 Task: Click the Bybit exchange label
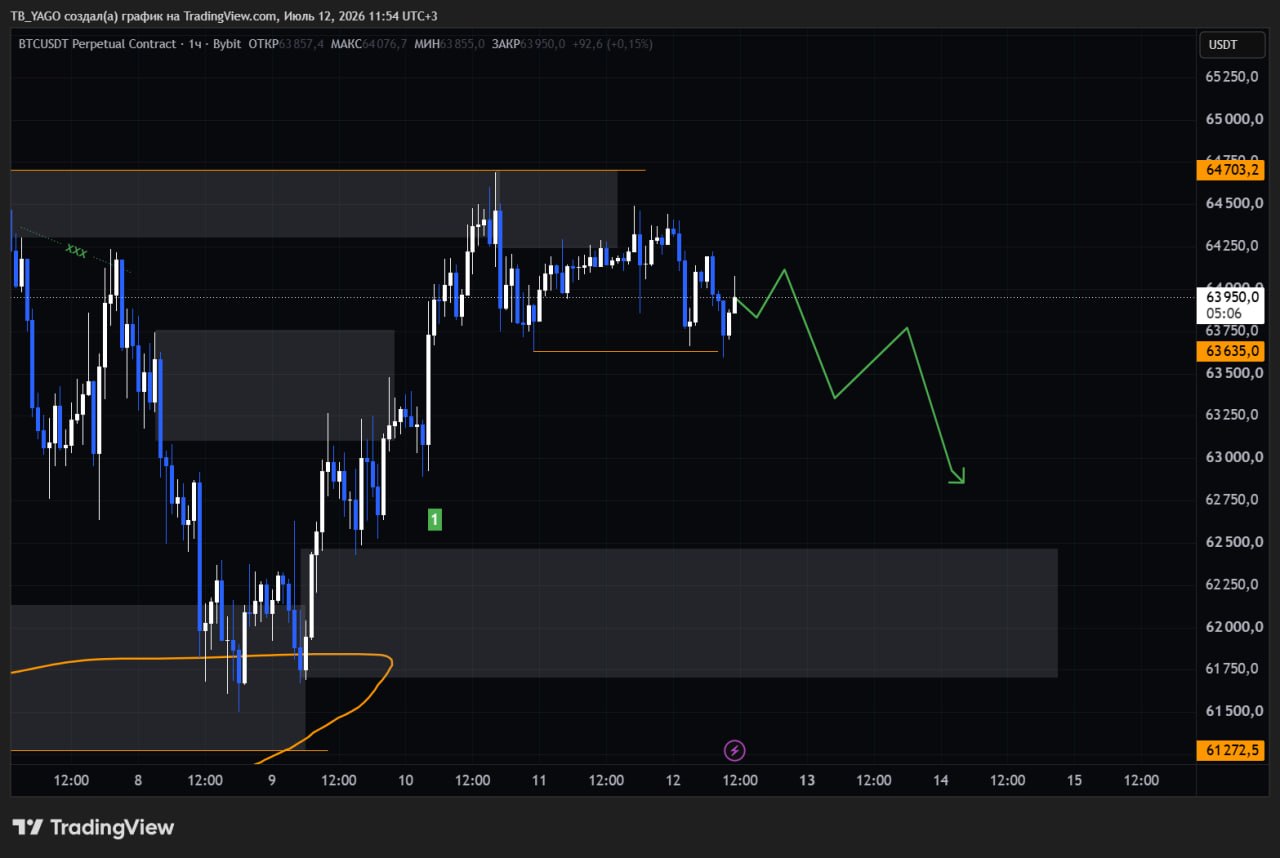point(227,44)
